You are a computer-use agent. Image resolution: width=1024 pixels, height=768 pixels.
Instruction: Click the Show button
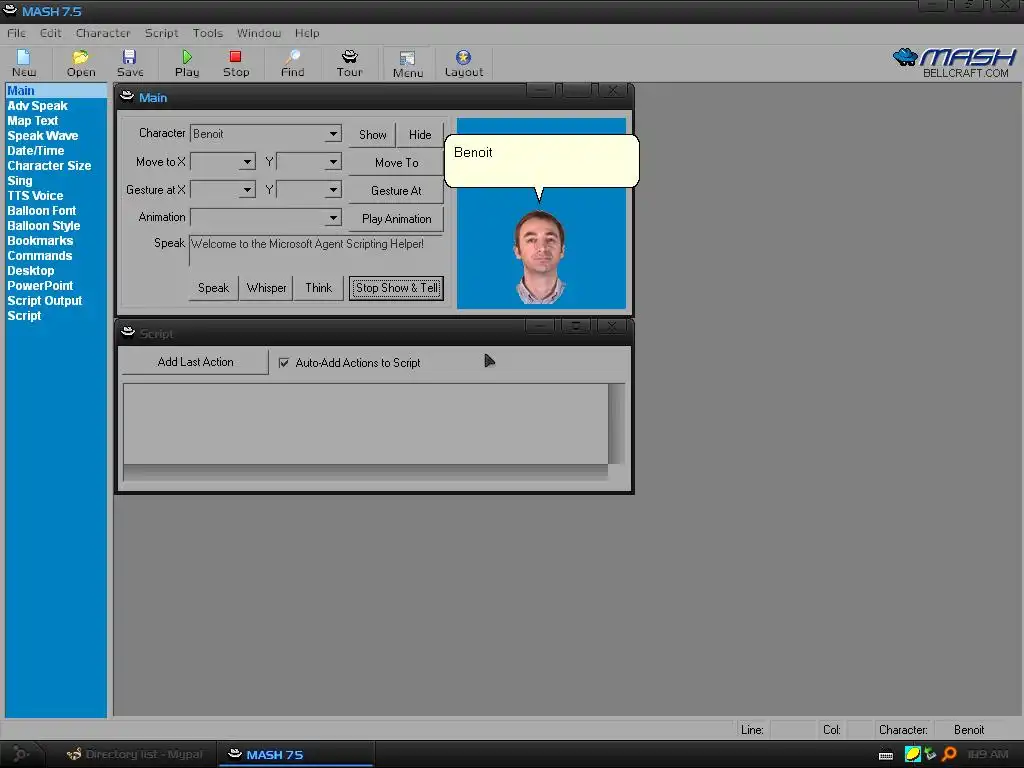click(x=372, y=135)
